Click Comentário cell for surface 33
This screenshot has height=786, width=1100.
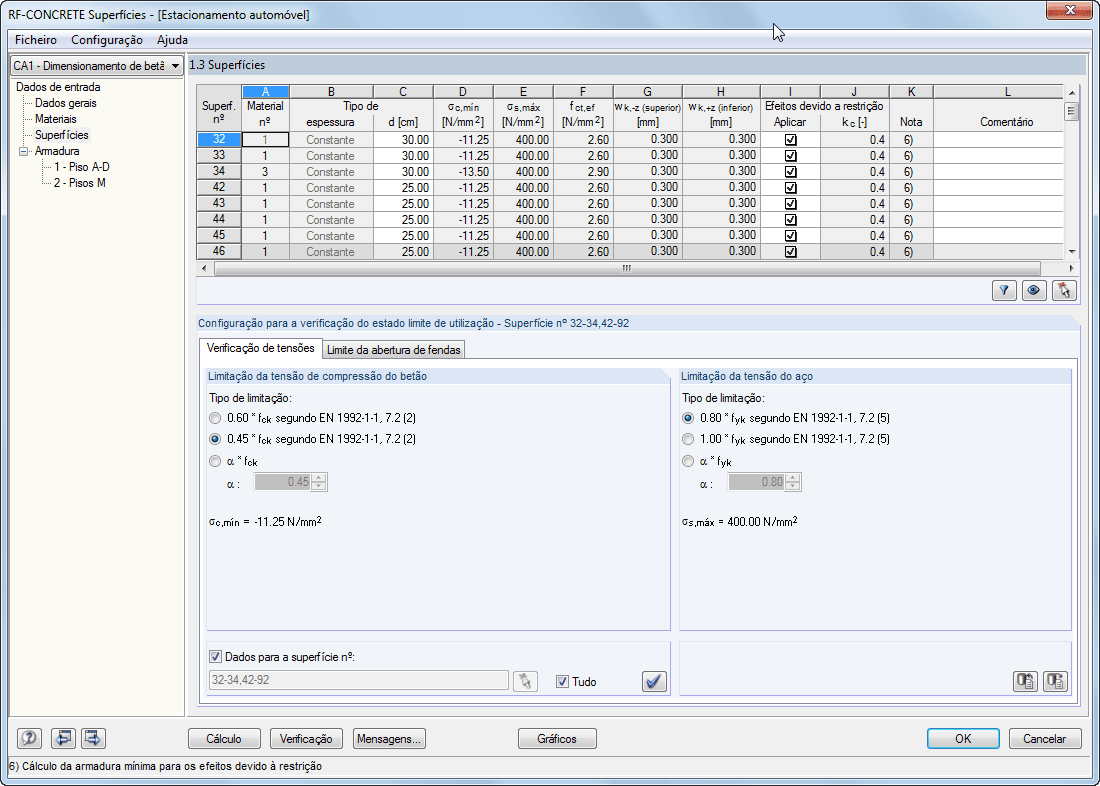click(998, 156)
